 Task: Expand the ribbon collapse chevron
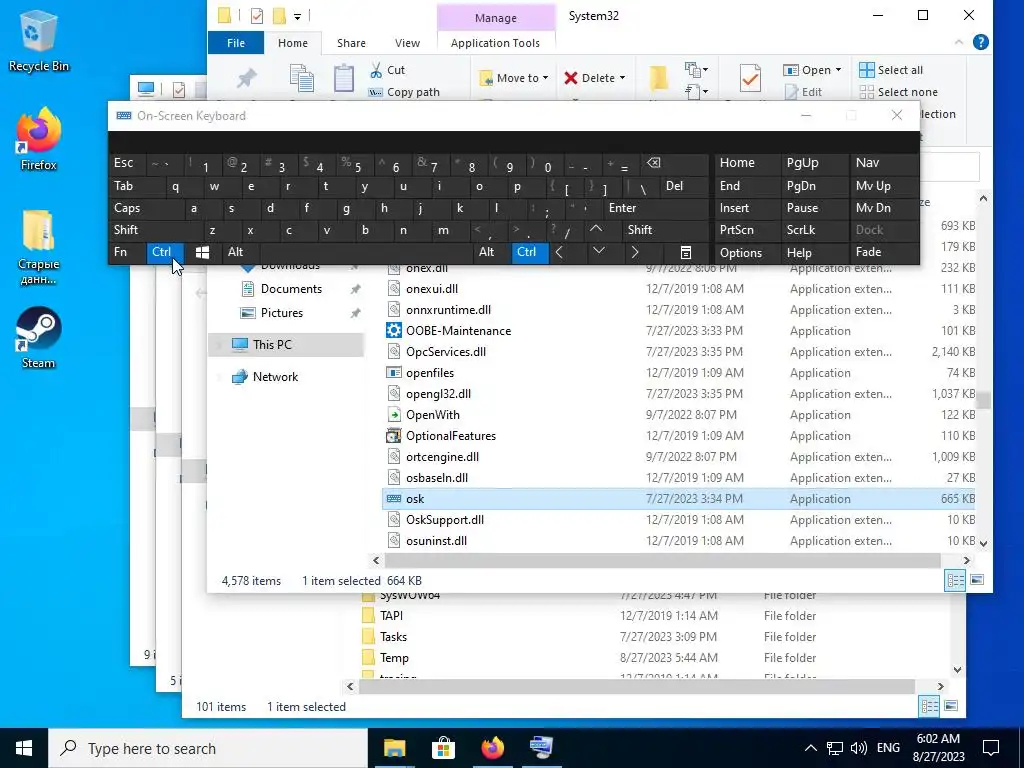point(959,42)
